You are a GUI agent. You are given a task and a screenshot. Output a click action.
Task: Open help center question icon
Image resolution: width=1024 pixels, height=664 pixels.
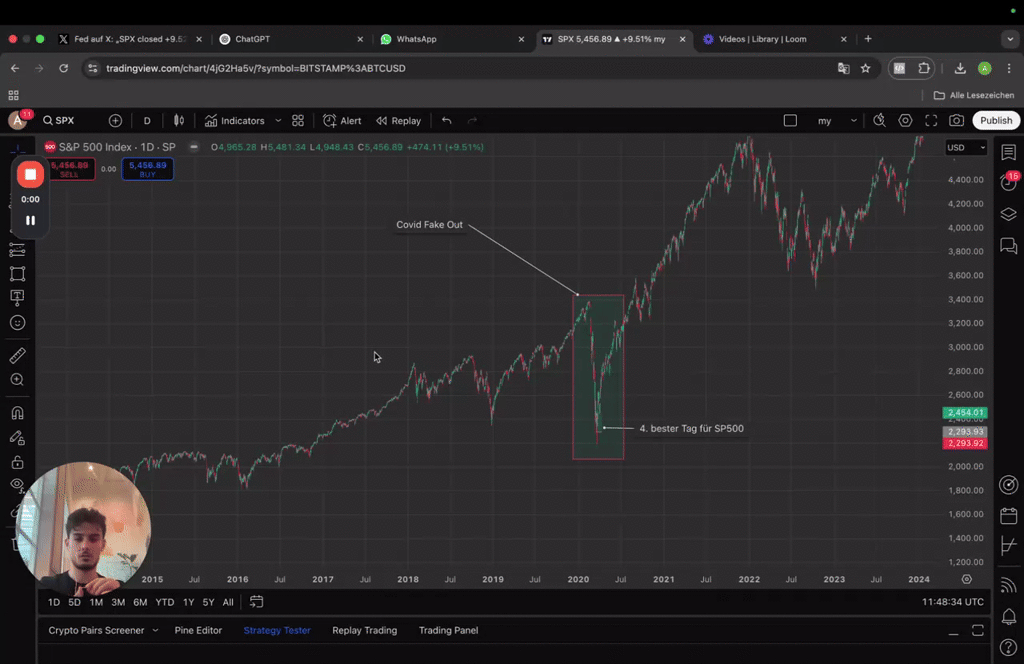1008,648
